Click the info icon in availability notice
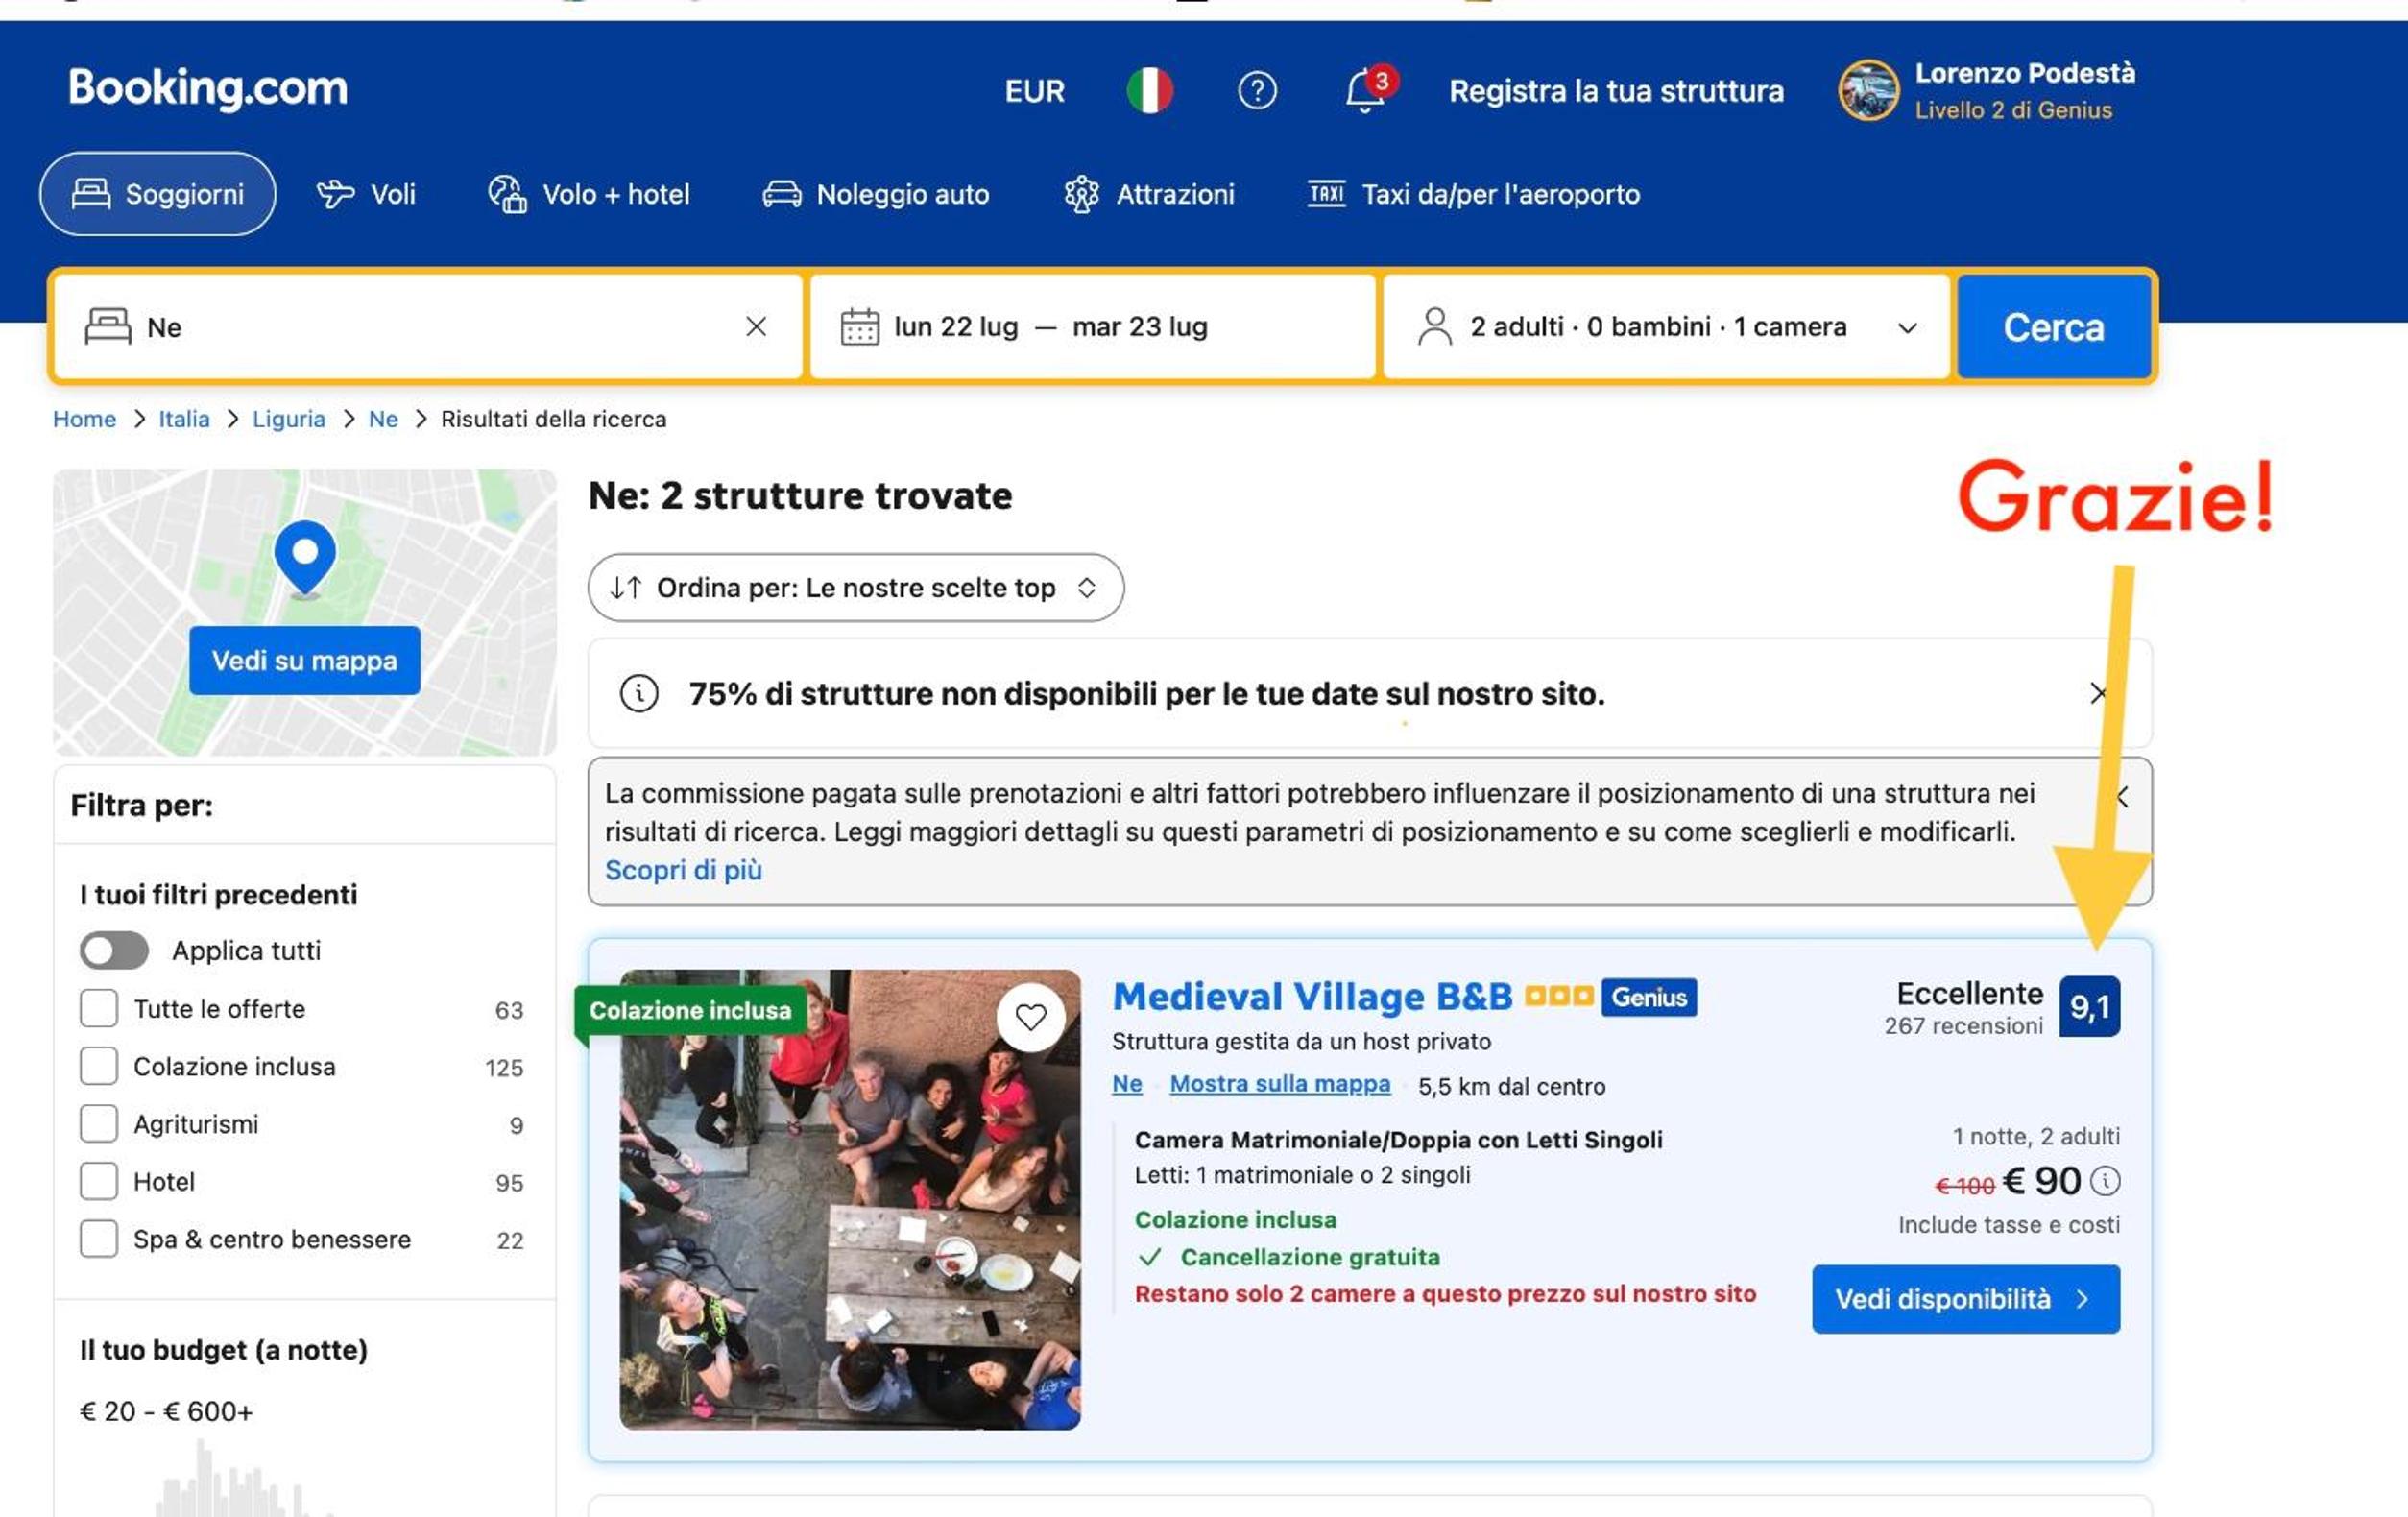 pos(639,693)
